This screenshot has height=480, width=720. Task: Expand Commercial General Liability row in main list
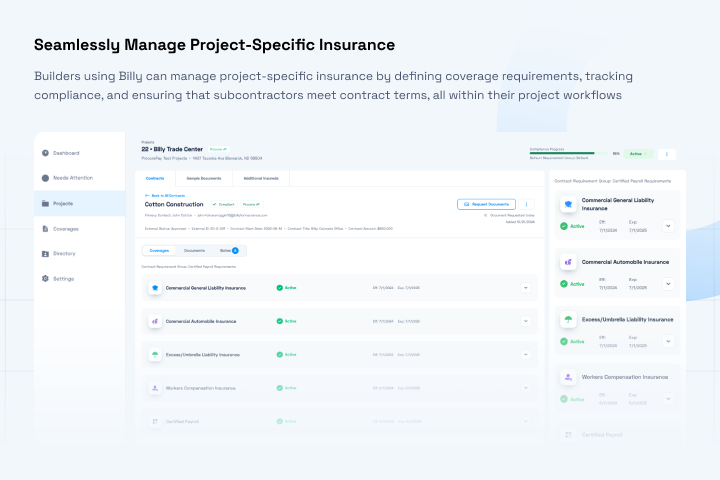[x=525, y=288]
